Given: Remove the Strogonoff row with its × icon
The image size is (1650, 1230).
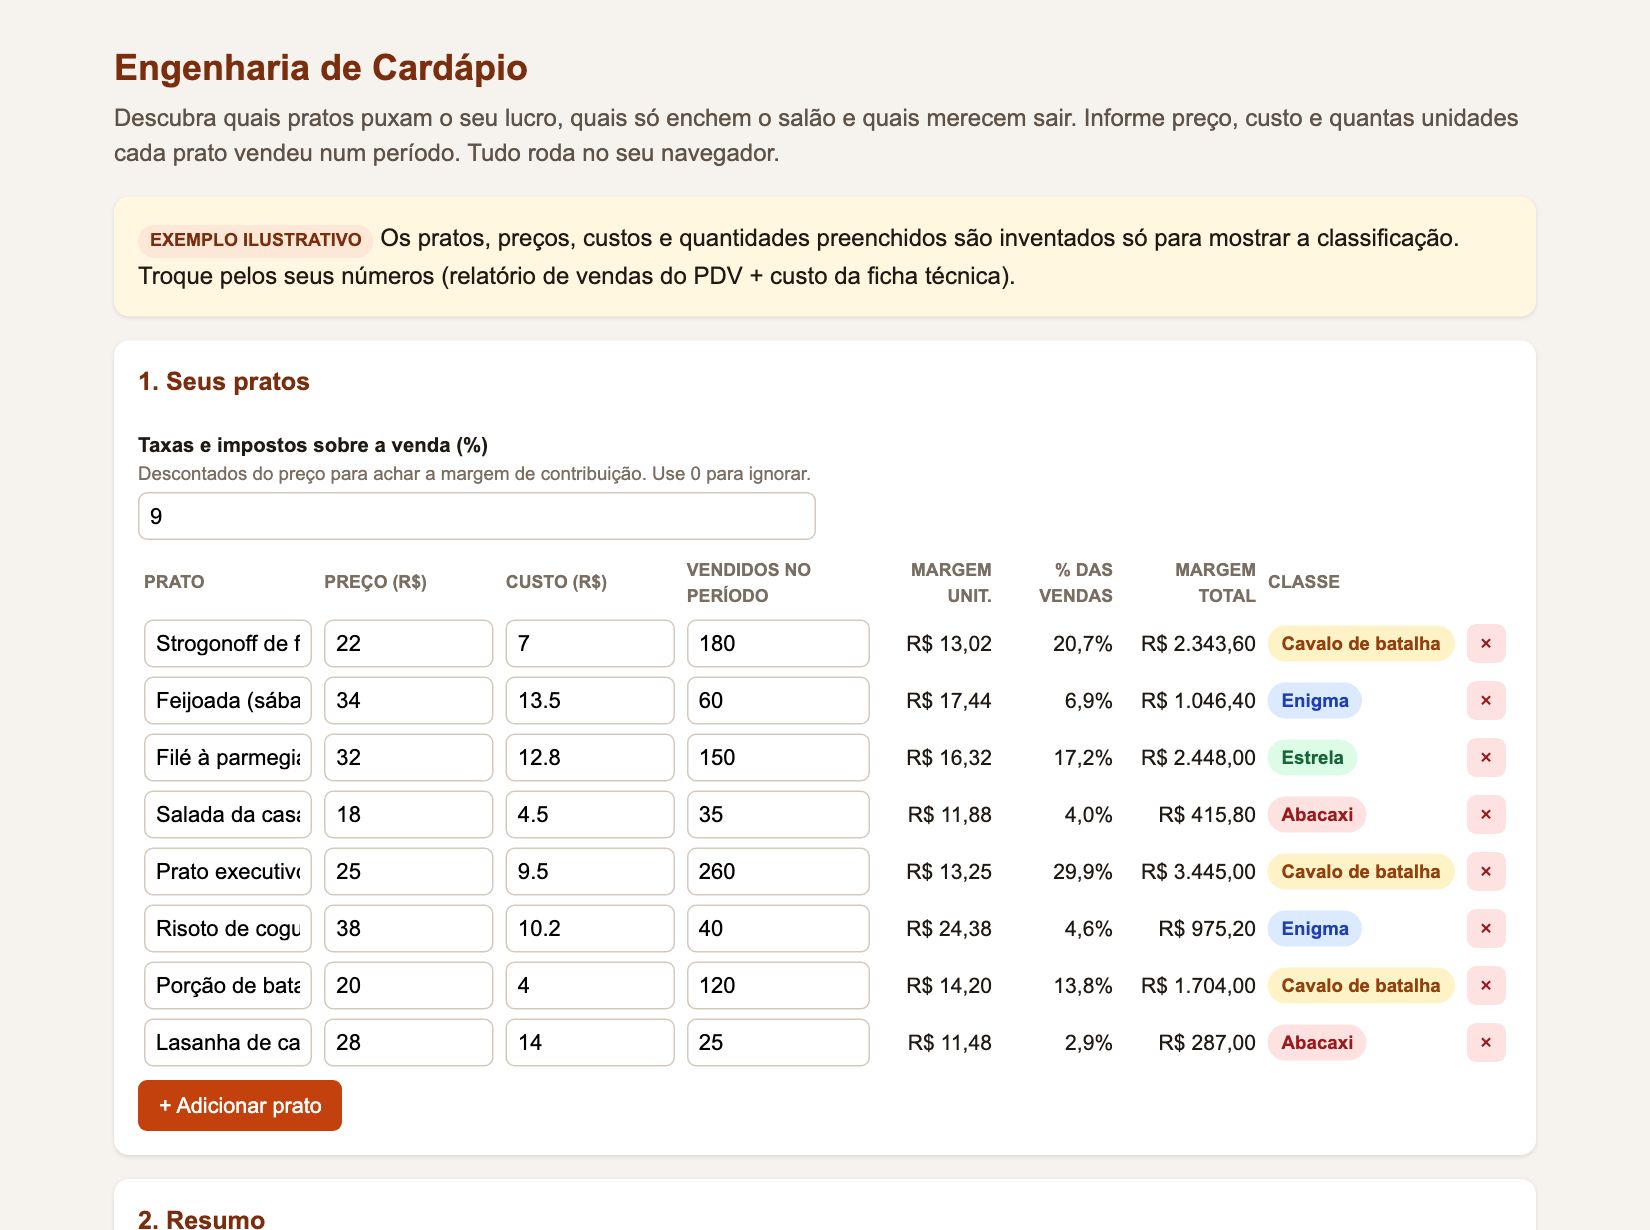Looking at the screenshot, I should pyautogui.click(x=1486, y=643).
